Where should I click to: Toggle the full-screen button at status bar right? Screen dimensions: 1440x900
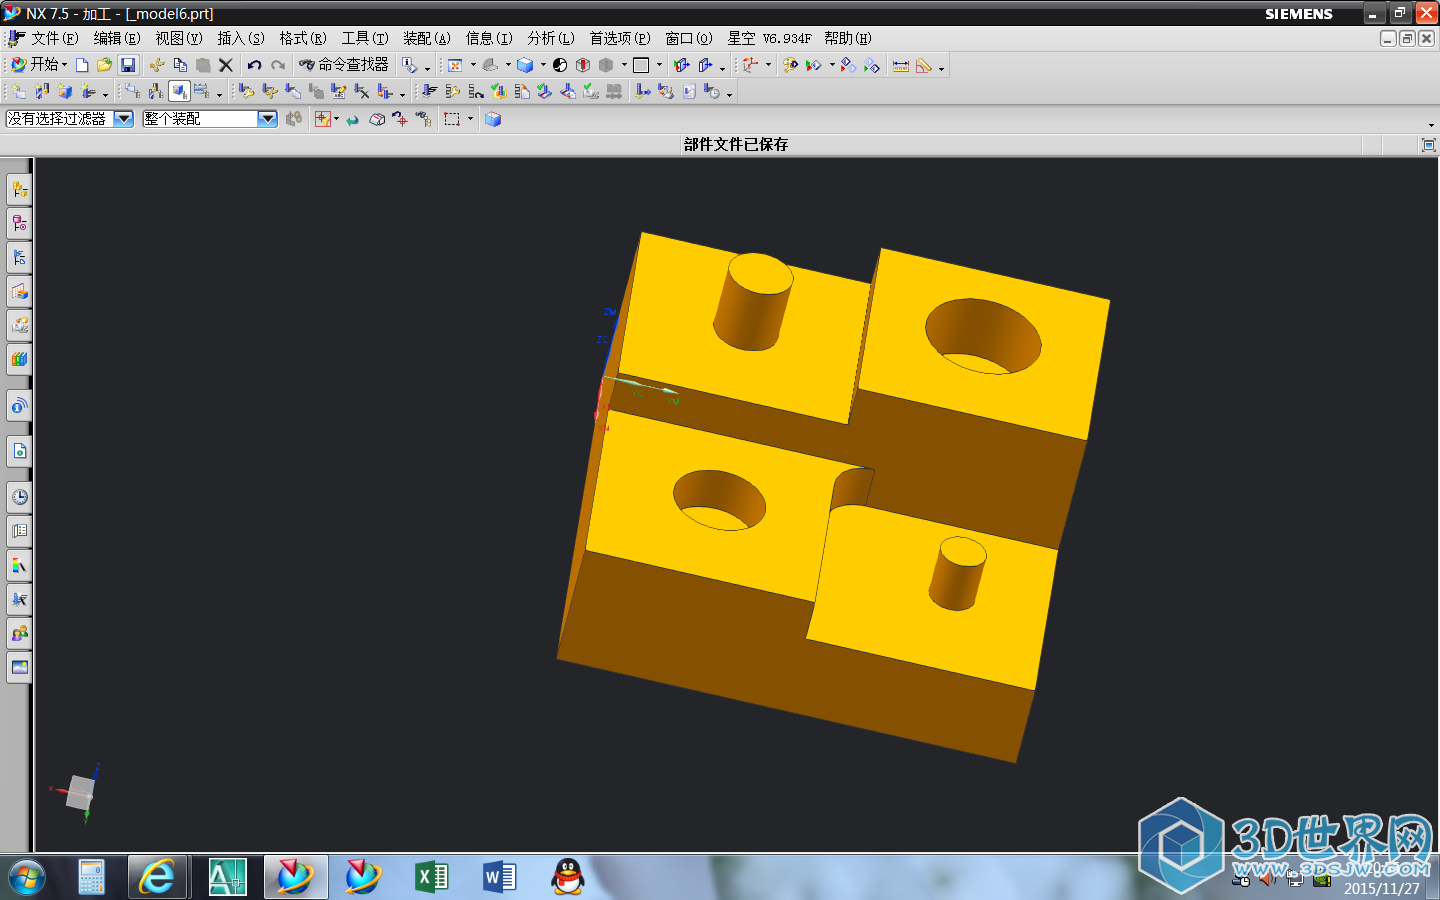1428,145
